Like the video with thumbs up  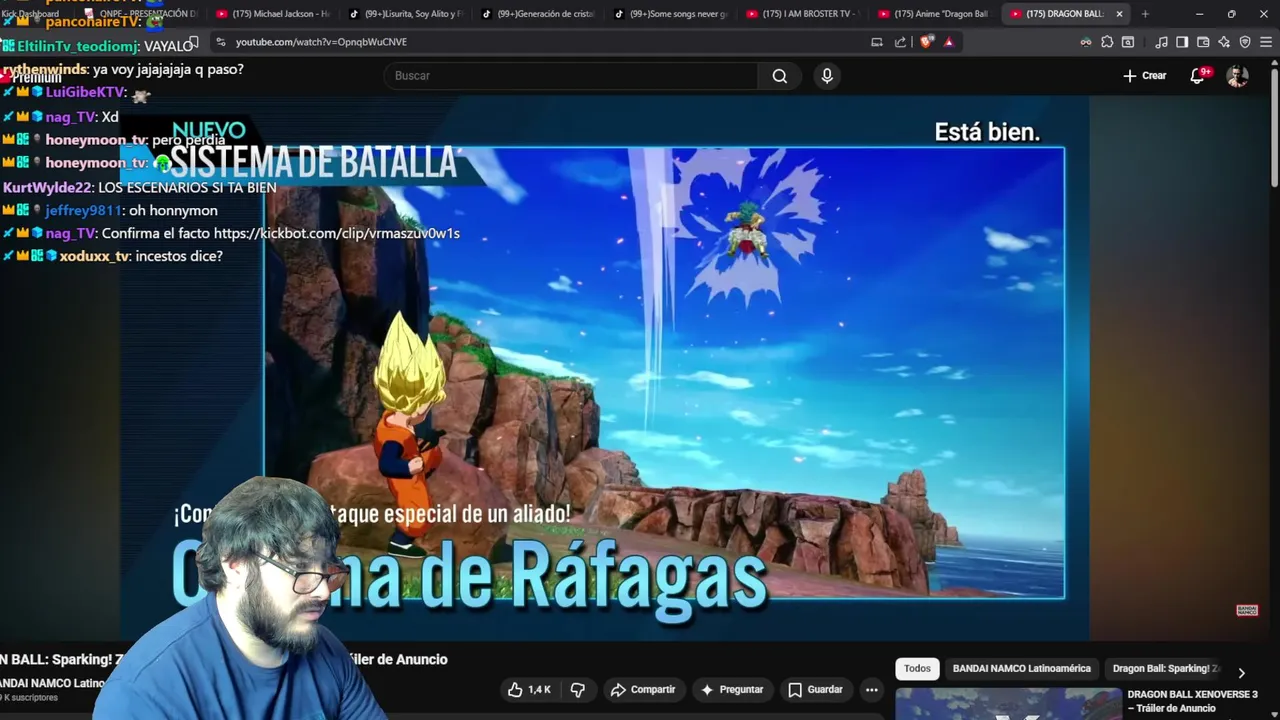coord(529,690)
